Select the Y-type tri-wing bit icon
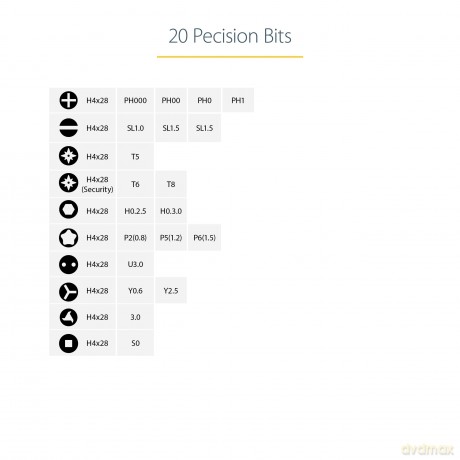Viewport: 460px width, 460px height. [69, 292]
